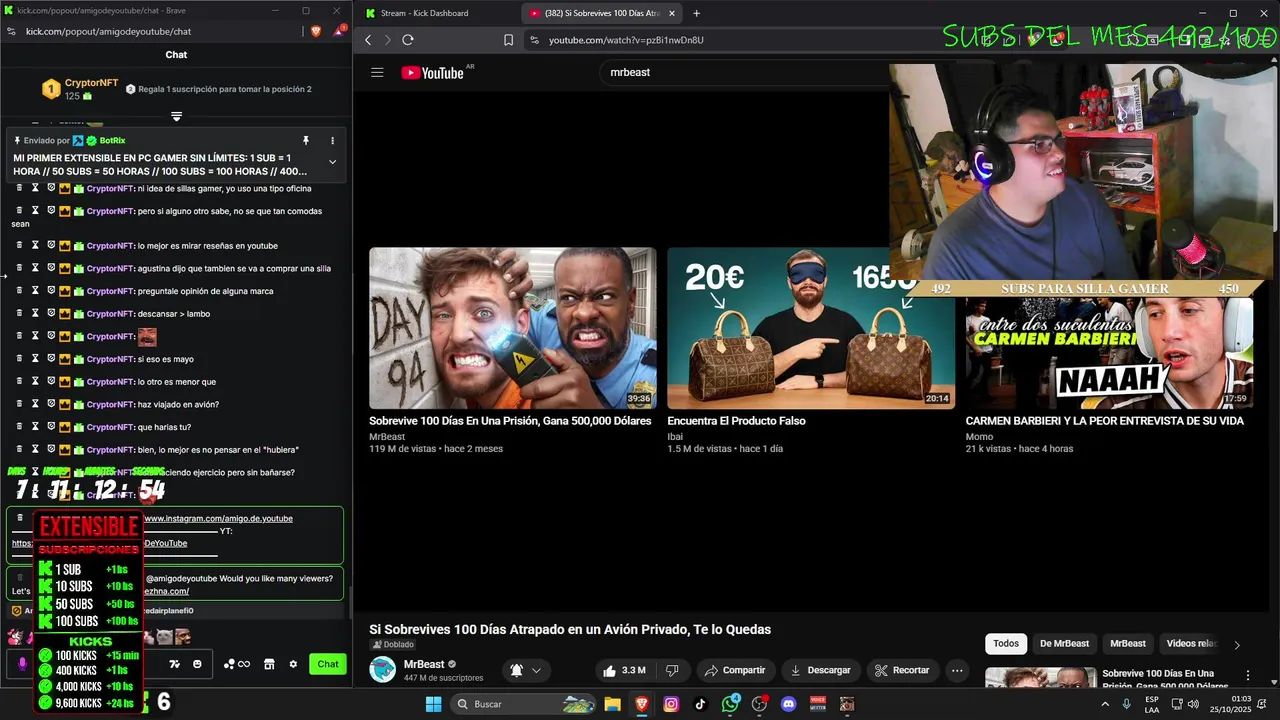Click Descargar button
The image size is (1280, 720).
coord(820,670)
